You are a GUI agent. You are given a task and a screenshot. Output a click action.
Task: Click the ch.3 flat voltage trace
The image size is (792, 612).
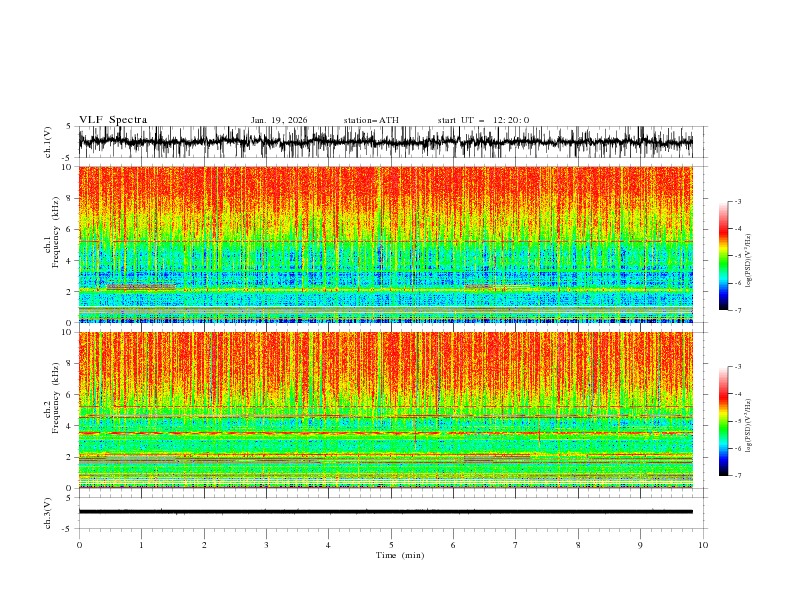[x=385, y=512]
